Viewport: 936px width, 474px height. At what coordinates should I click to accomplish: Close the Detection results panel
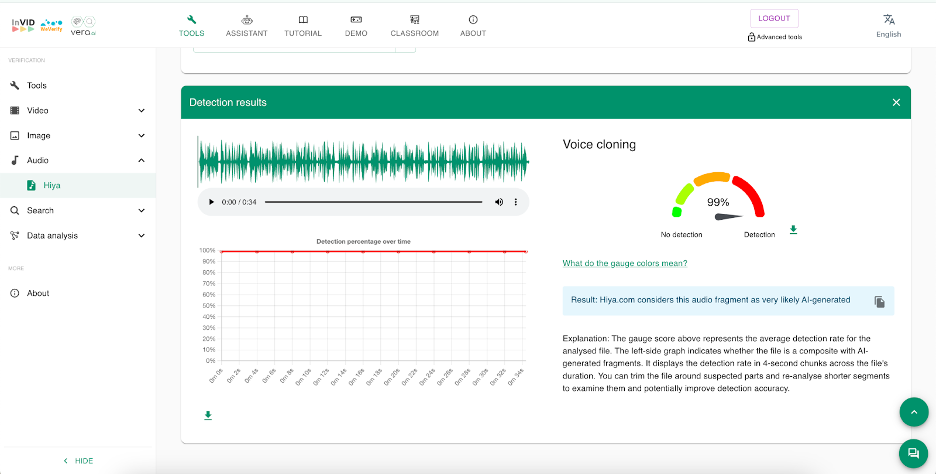896,102
